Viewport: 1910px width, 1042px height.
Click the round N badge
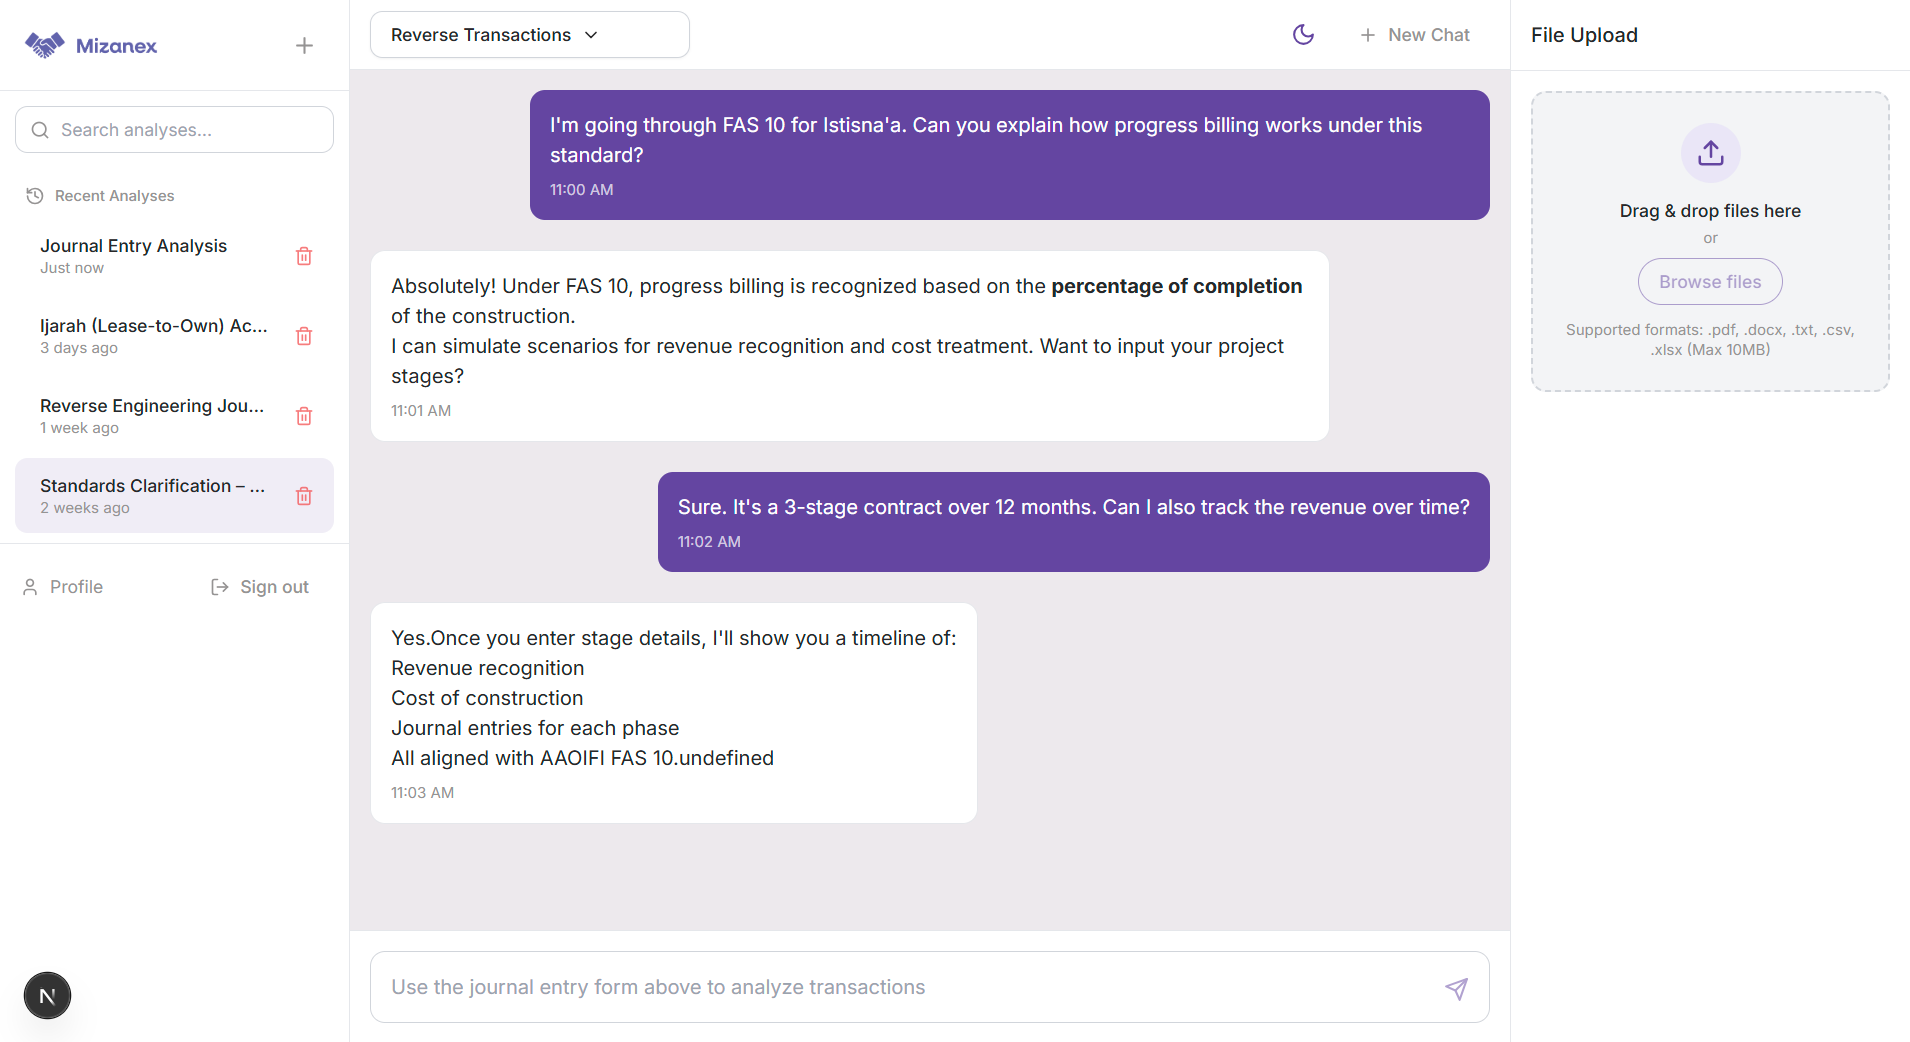(47, 996)
